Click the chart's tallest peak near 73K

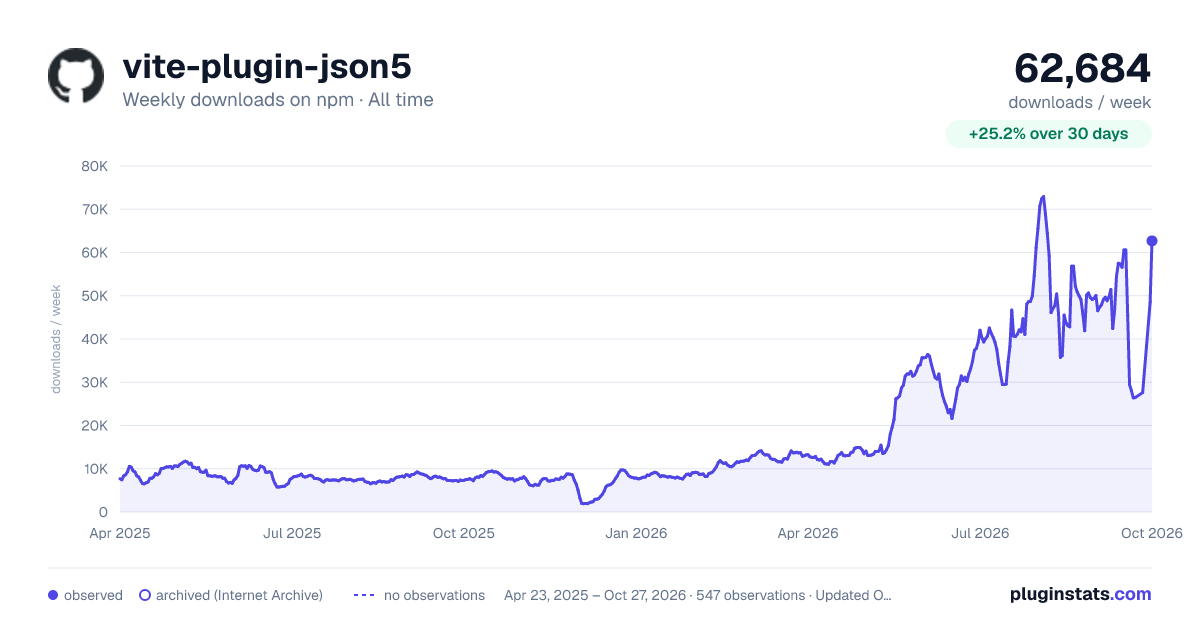(x=1043, y=197)
